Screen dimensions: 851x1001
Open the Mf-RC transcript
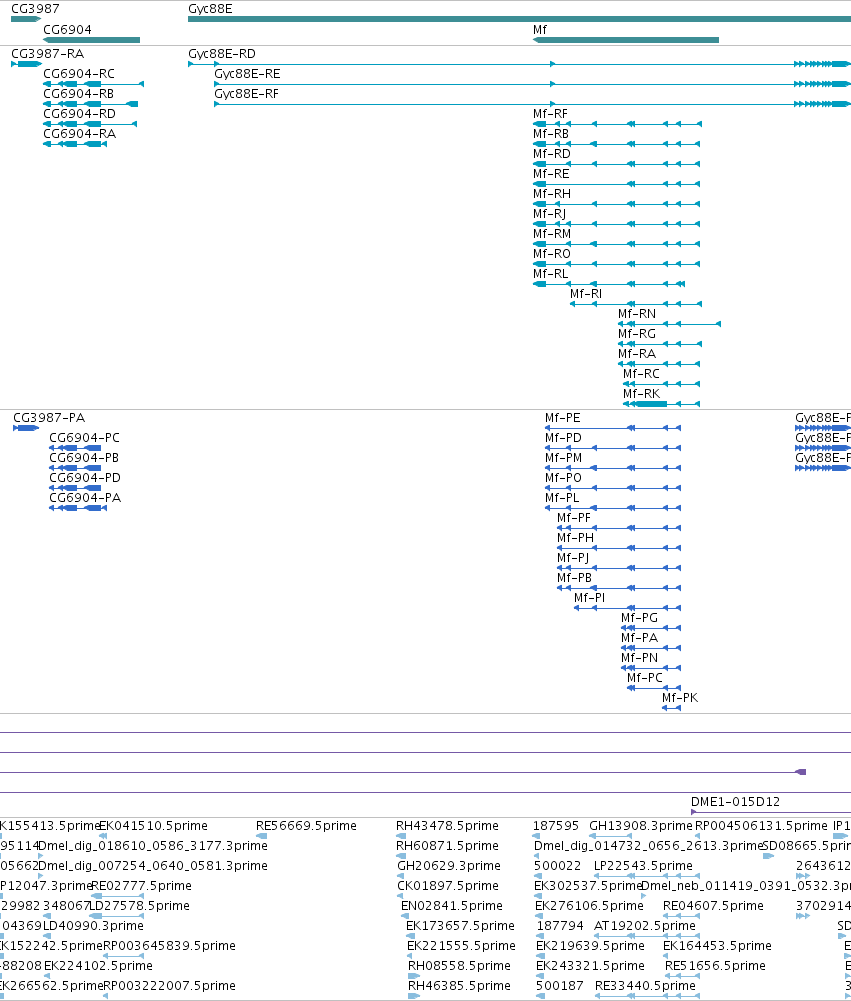662,384
